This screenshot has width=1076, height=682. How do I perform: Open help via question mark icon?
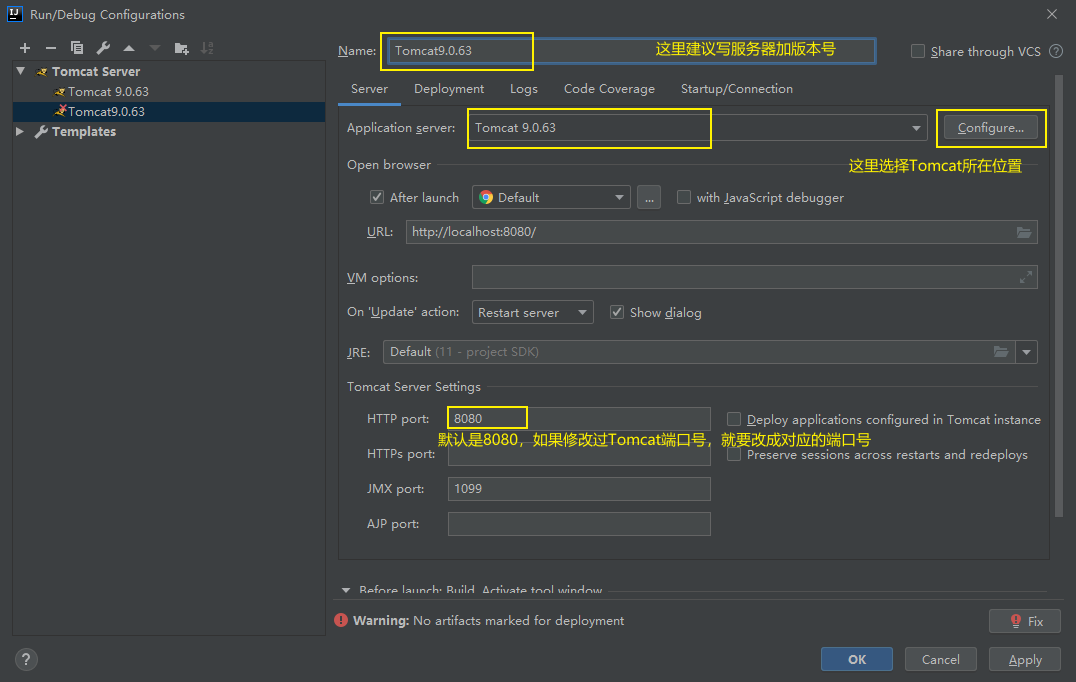25,659
